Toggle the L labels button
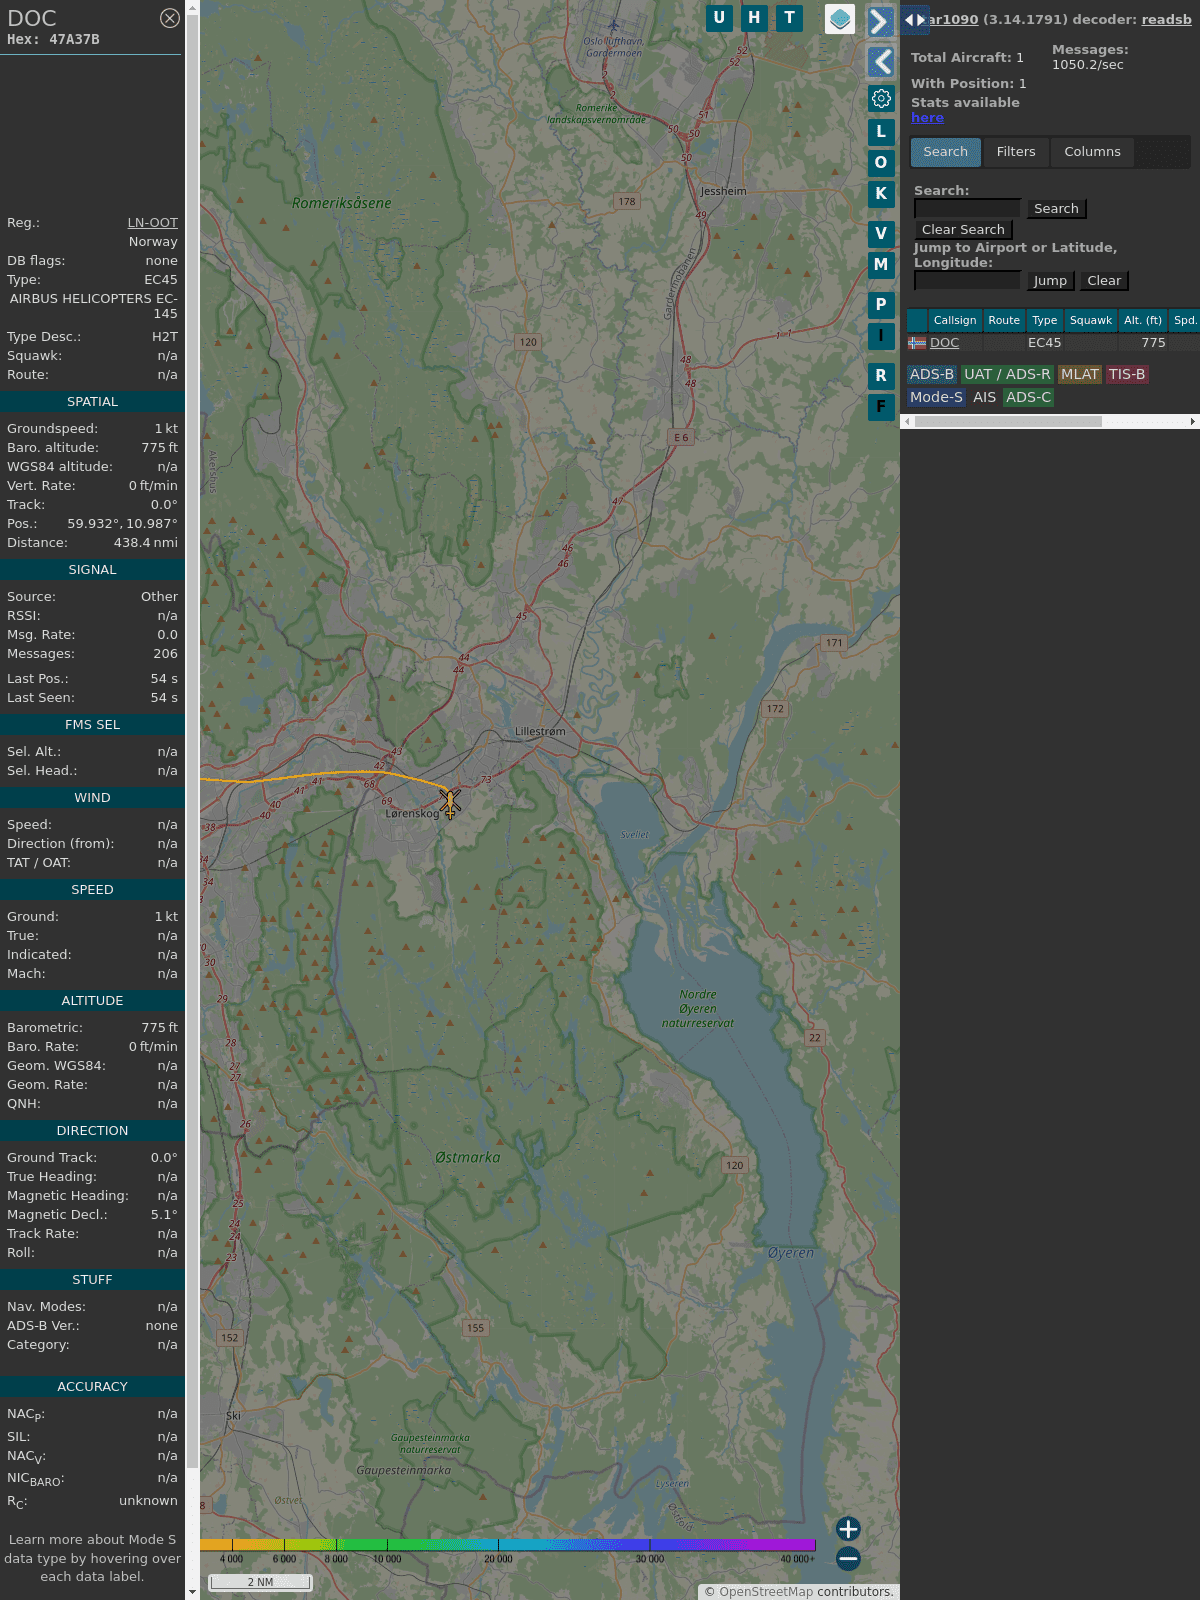1200x1600 pixels. pos(881,132)
